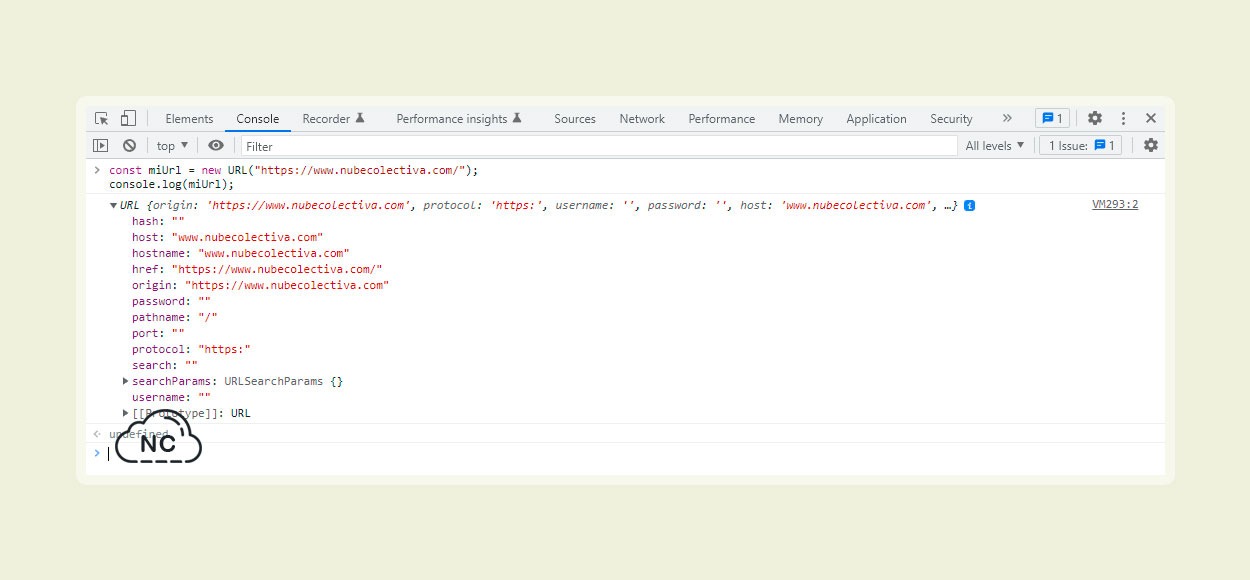Click the origin property row

pyautogui.click(x=260, y=285)
